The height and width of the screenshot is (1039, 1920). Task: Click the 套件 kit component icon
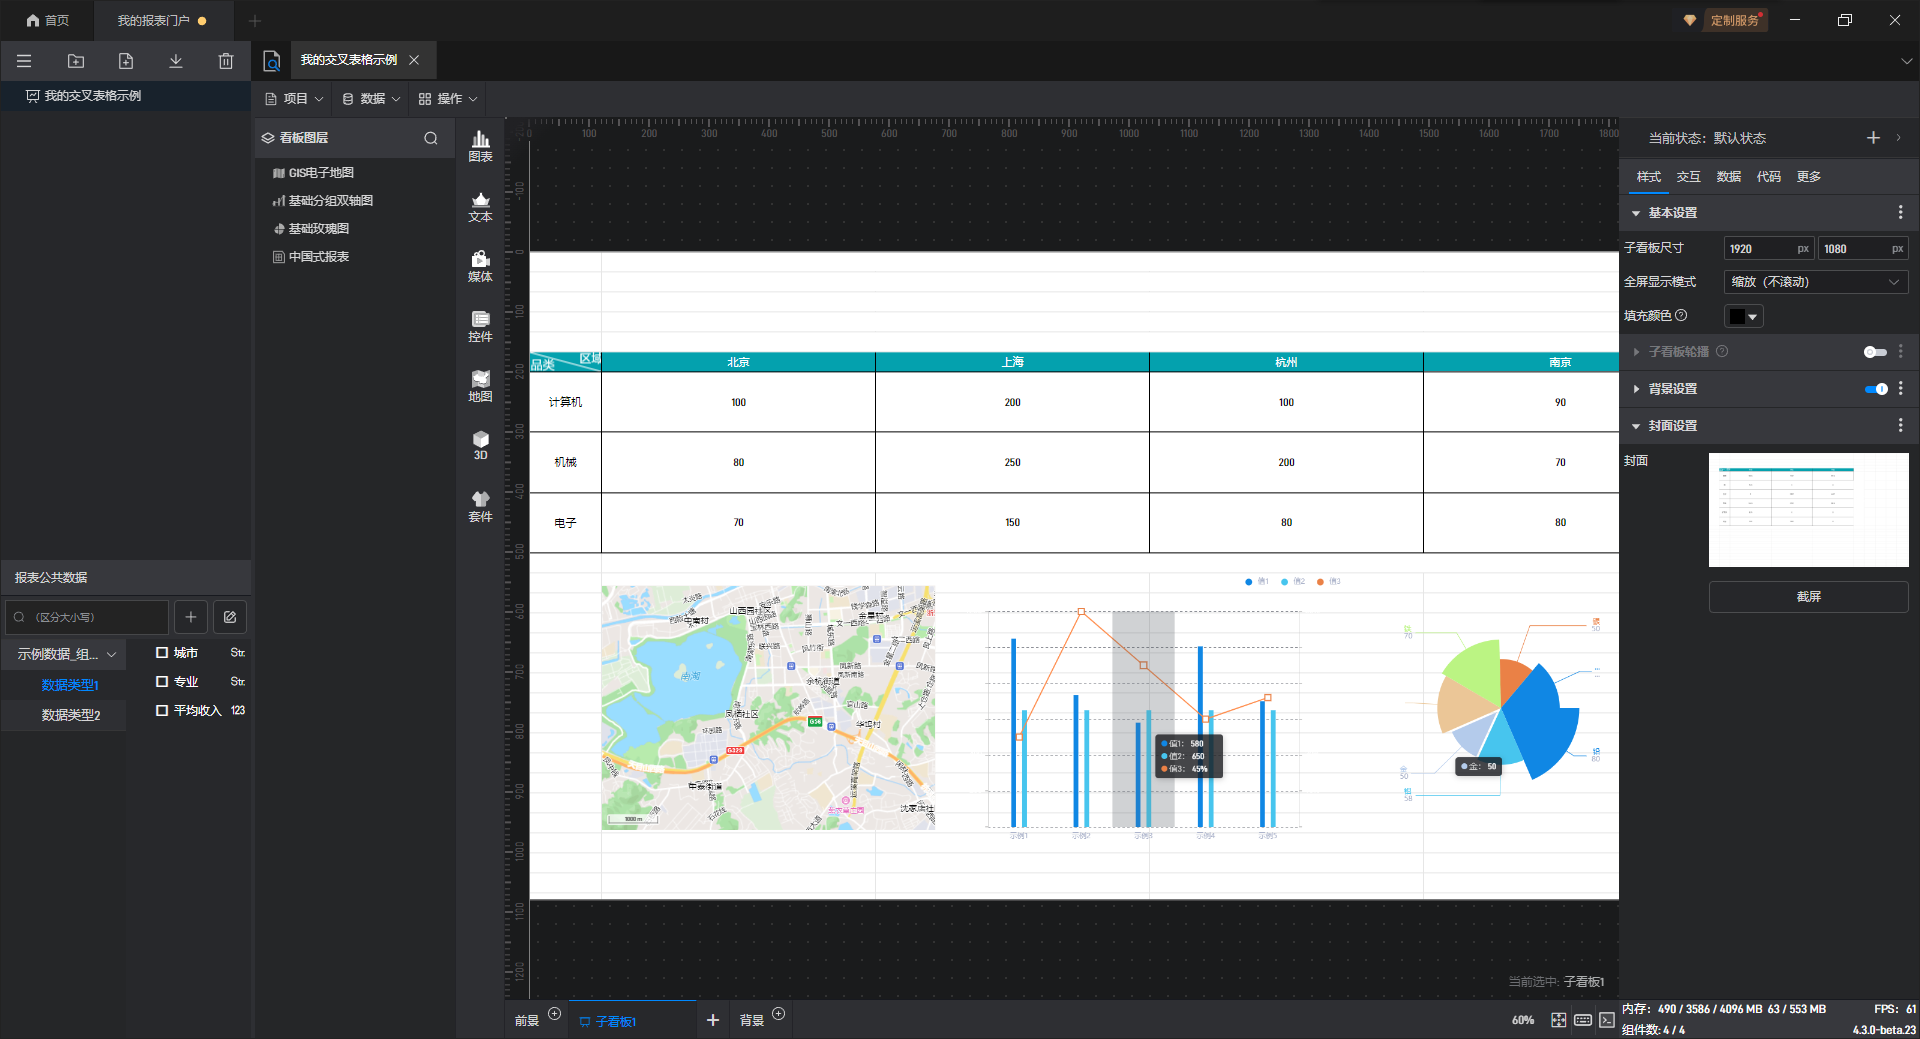tap(480, 506)
